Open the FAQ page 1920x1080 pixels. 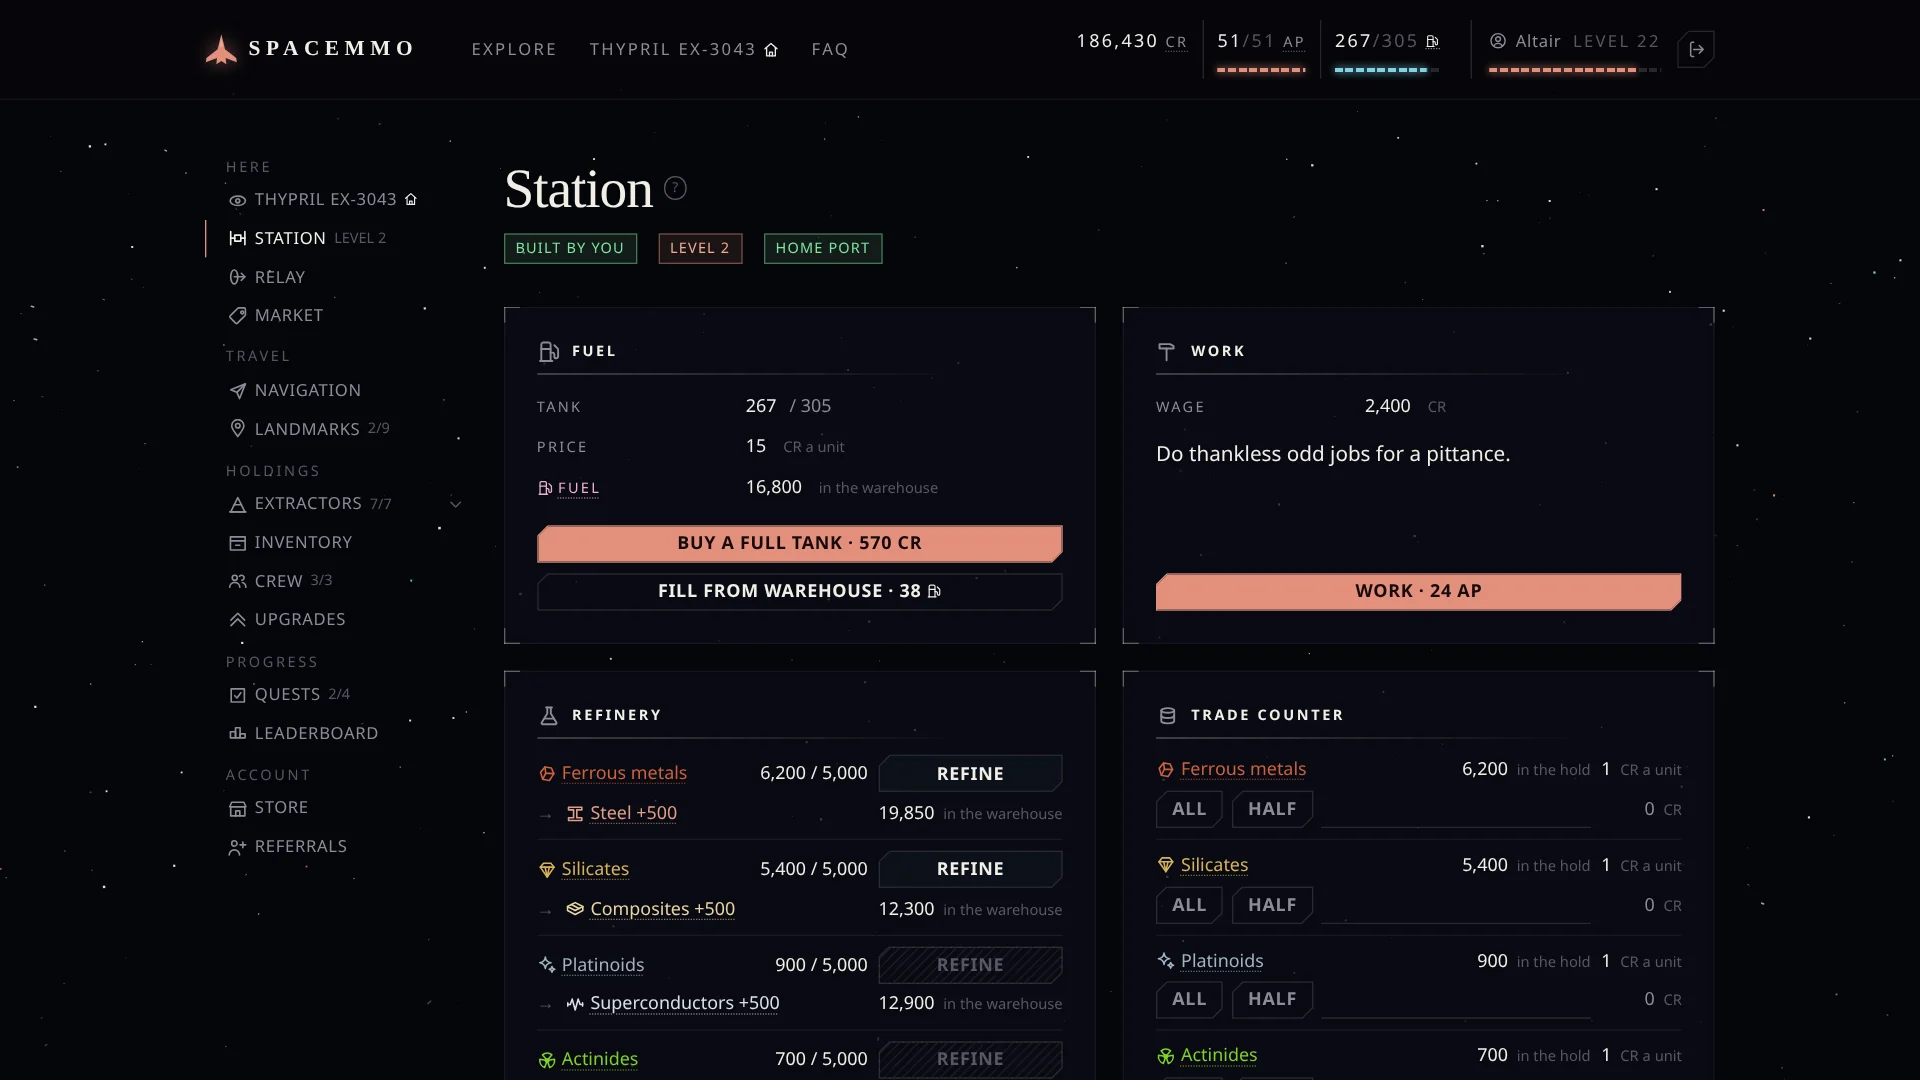830,49
